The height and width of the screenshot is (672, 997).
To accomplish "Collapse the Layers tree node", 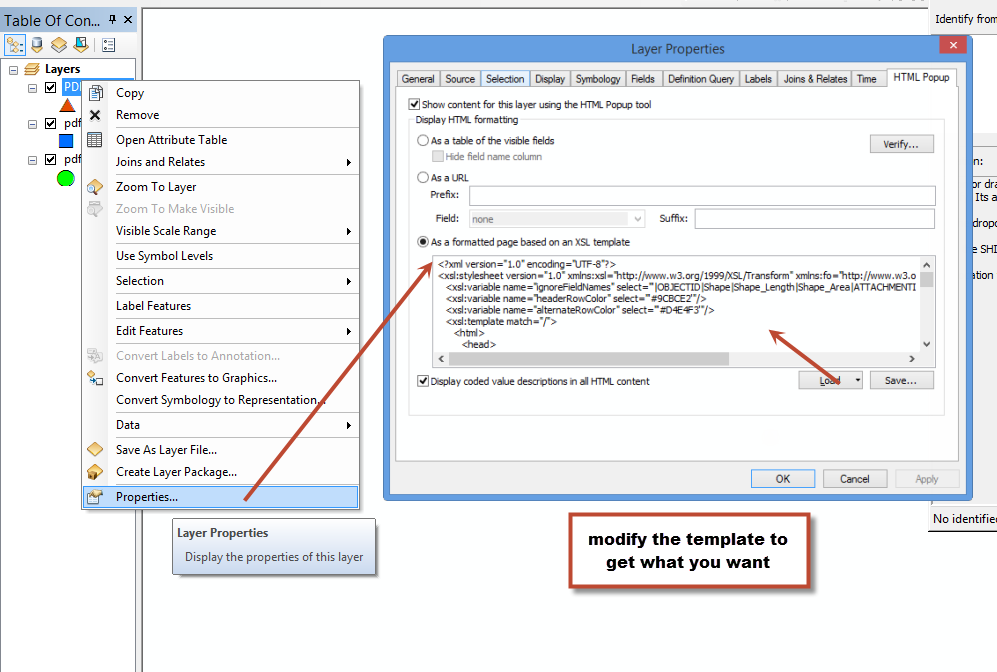I will coord(13,69).
